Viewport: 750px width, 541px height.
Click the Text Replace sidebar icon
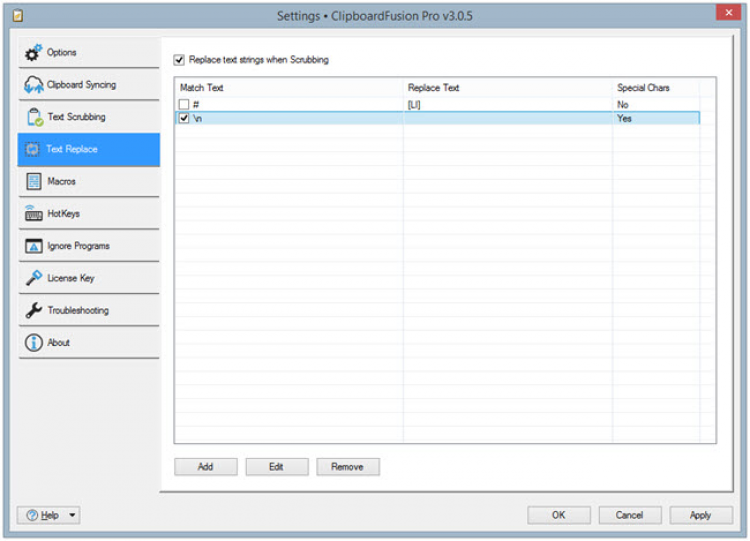point(33,149)
